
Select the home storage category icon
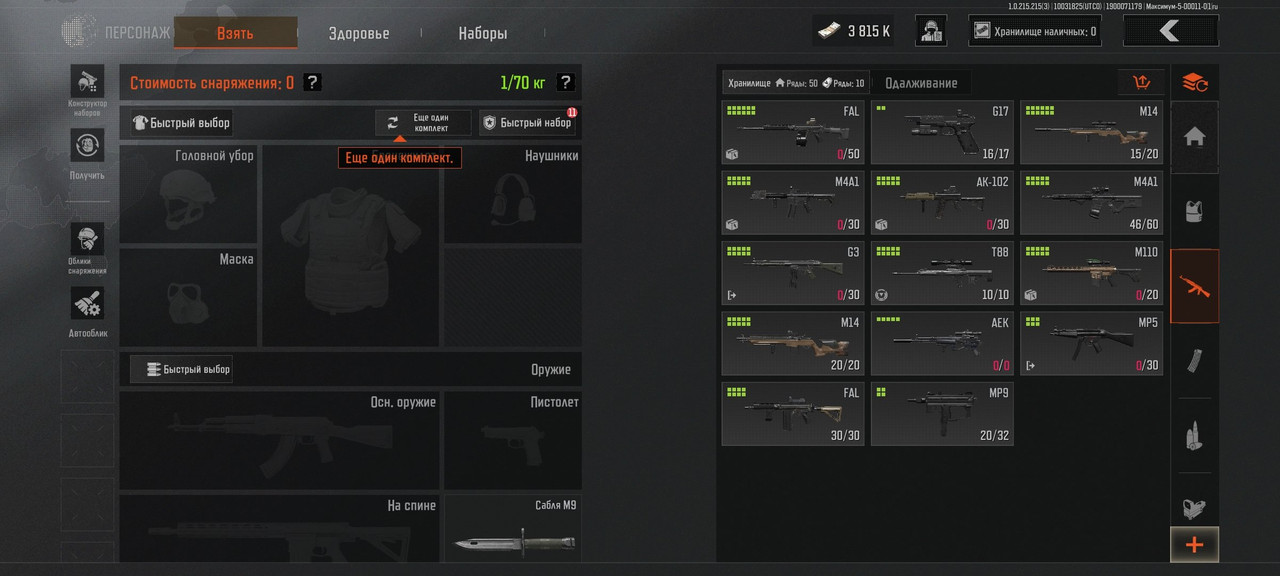pos(1194,137)
